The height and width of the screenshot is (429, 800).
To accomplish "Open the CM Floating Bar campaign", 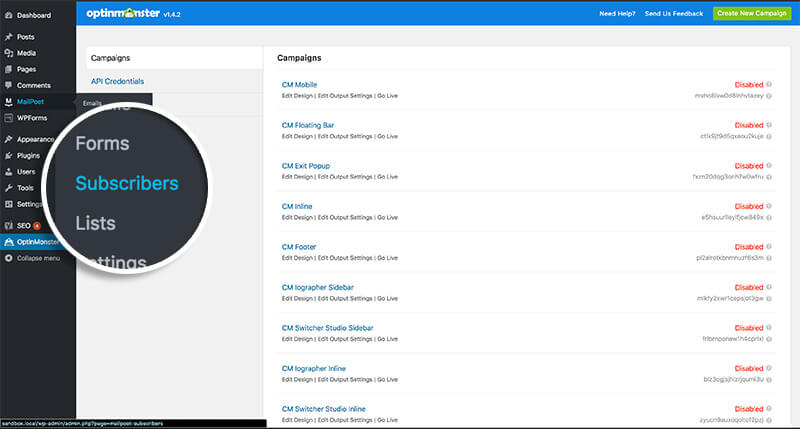I will pos(308,125).
